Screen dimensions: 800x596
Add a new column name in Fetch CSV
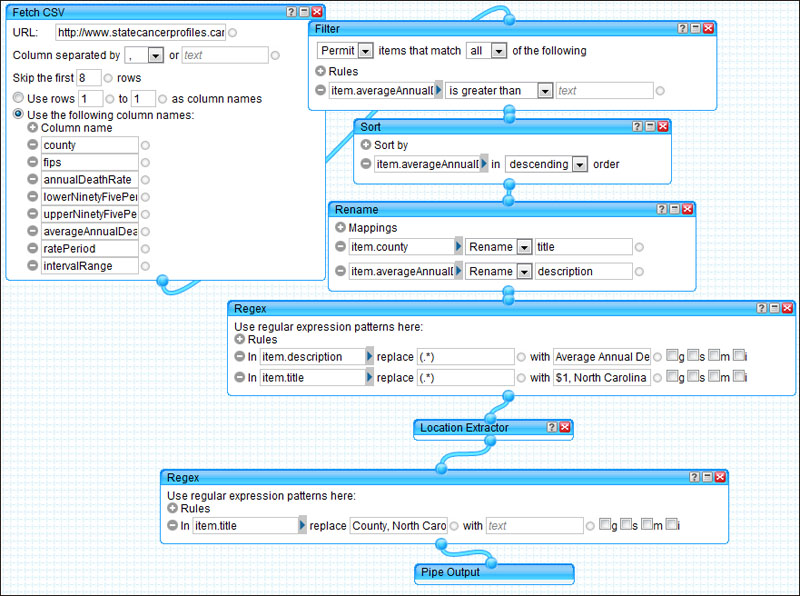(x=33, y=128)
